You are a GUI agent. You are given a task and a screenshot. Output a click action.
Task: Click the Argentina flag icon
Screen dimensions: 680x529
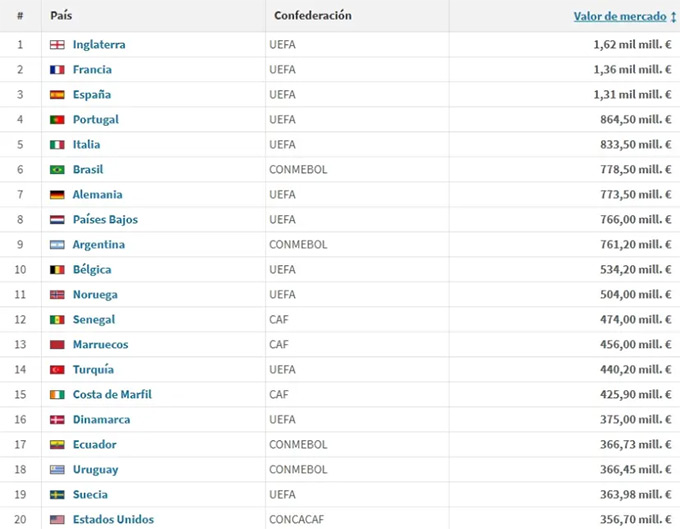point(57,245)
